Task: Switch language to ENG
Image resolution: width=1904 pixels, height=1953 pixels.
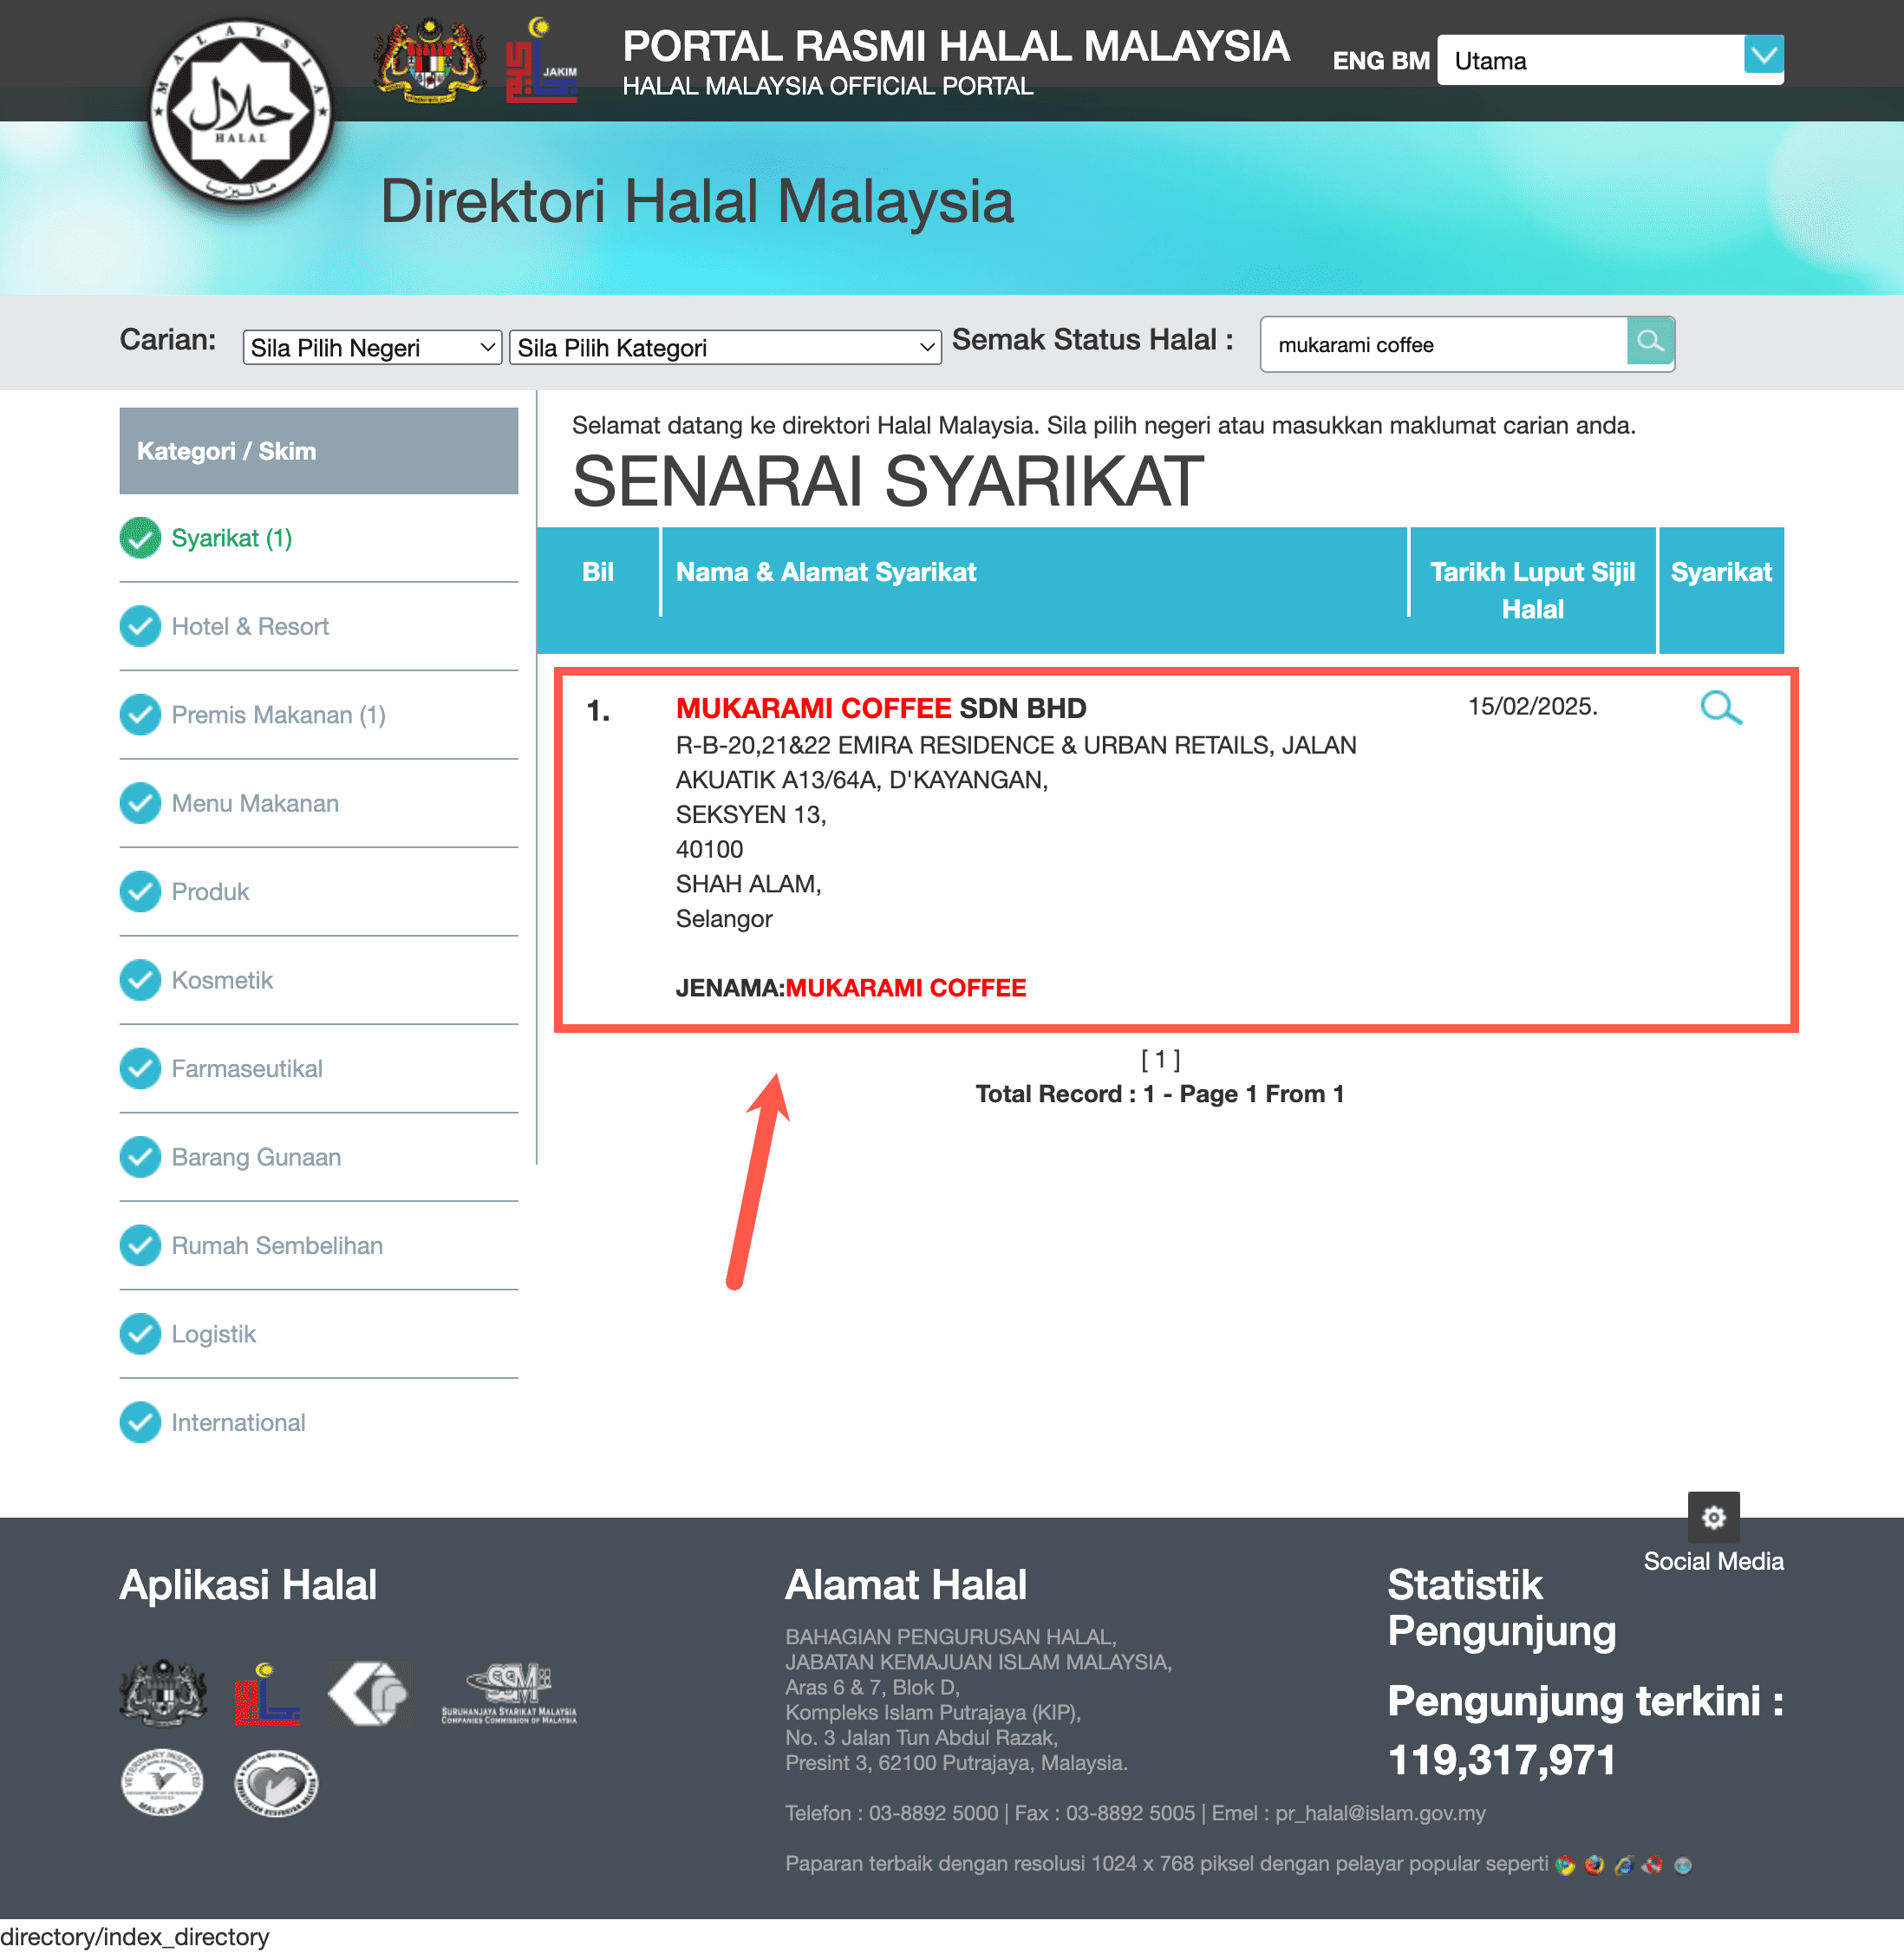Action: [x=1358, y=61]
